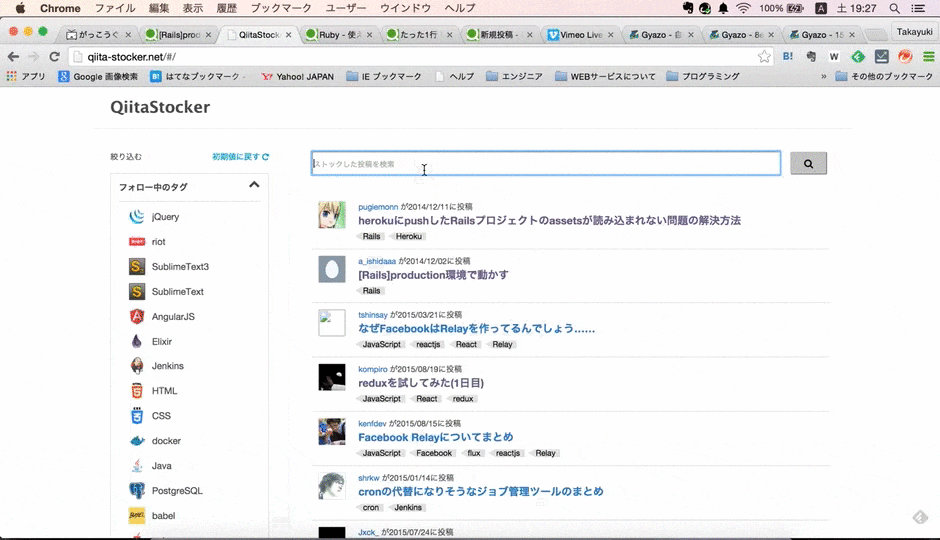Open the 編集 menu
The width and height of the screenshot is (940, 540).
pyautogui.click(x=159, y=8)
